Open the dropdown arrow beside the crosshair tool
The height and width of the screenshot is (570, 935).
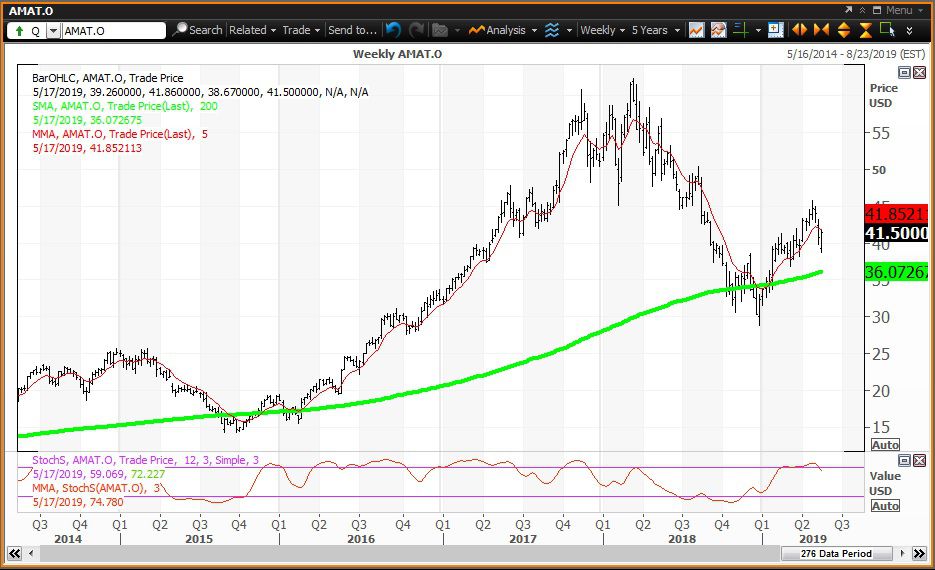coord(758,30)
